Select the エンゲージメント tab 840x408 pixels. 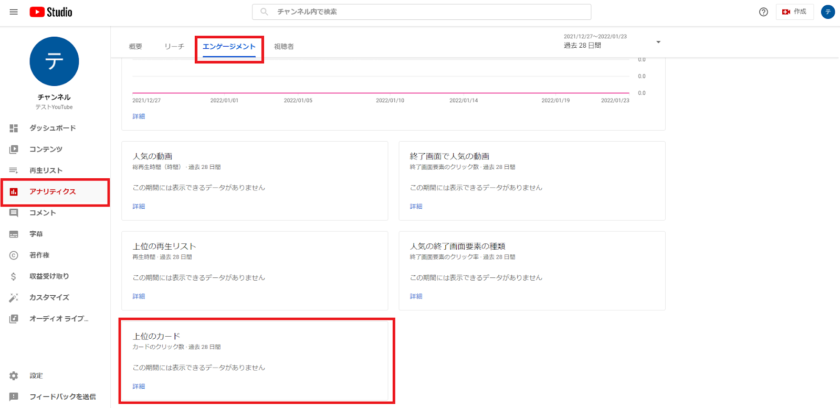coord(229,47)
